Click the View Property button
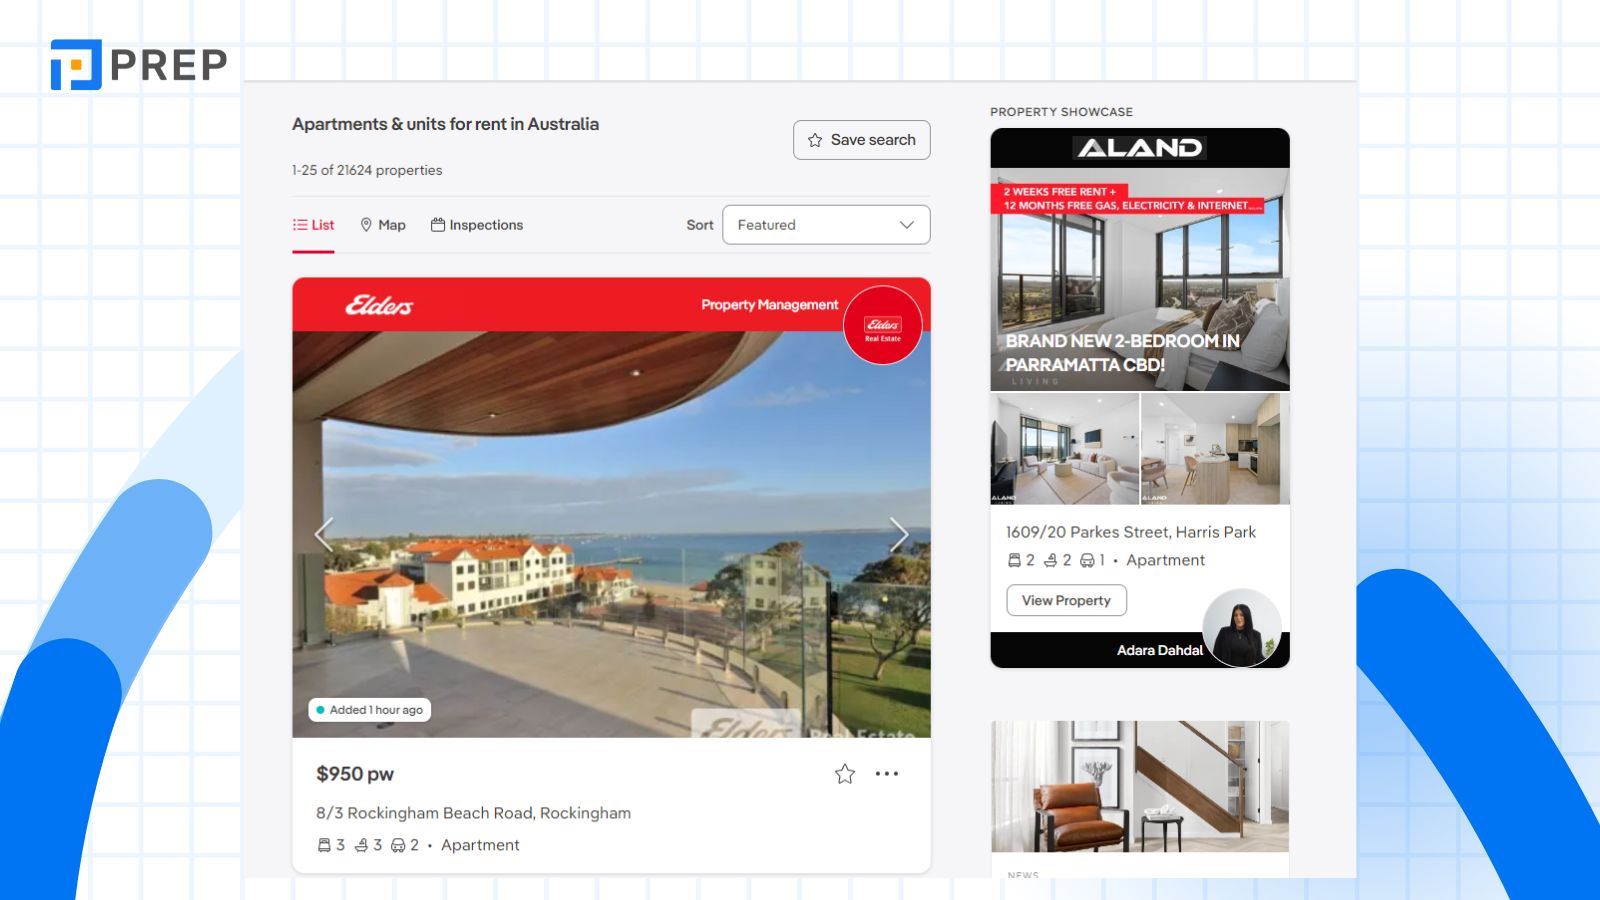Viewport: 1600px width, 900px height. point(1066,600)
